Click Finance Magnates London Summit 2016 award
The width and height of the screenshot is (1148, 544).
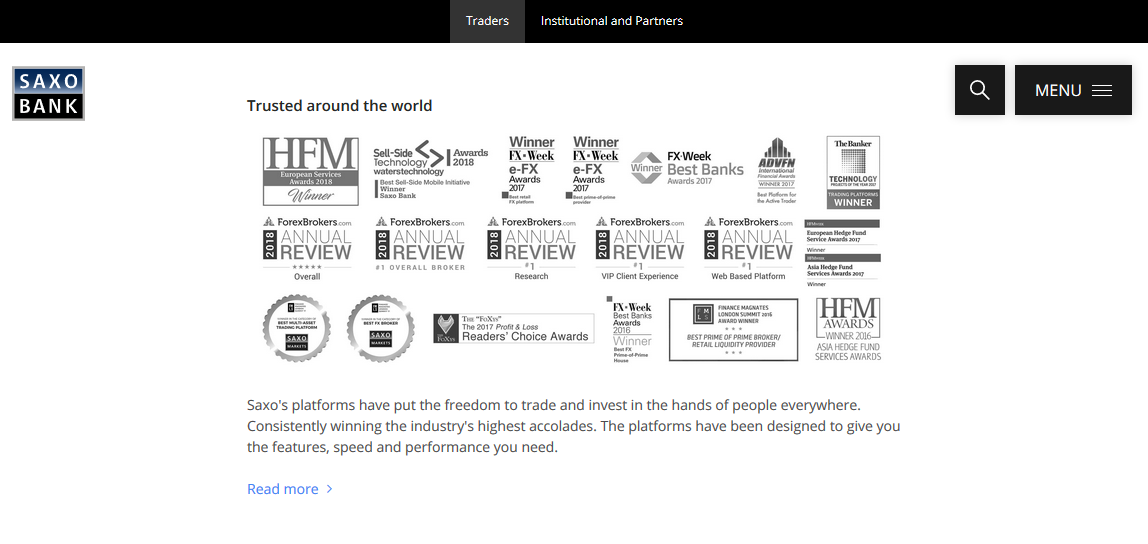point(733,329)
